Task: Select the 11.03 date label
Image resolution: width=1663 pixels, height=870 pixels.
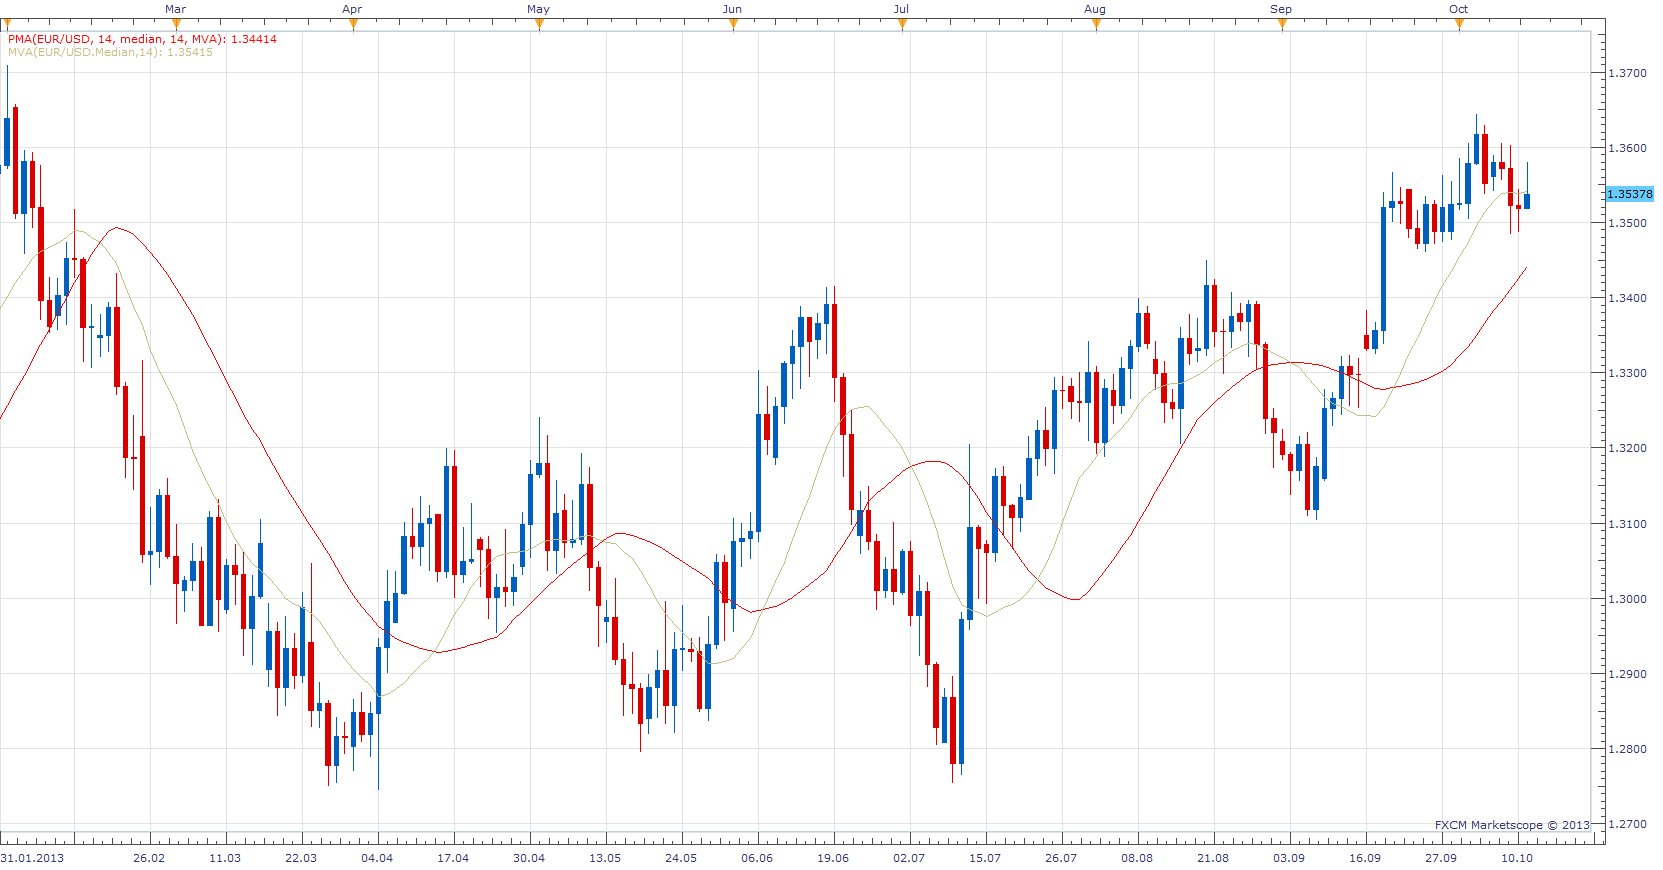Action: pyautogui.click(x=225, y=858)
